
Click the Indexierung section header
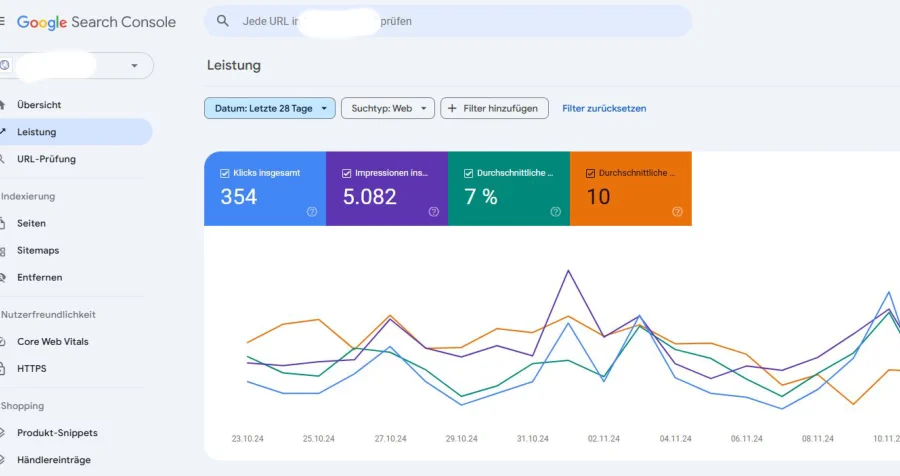(x=28, y=196)
